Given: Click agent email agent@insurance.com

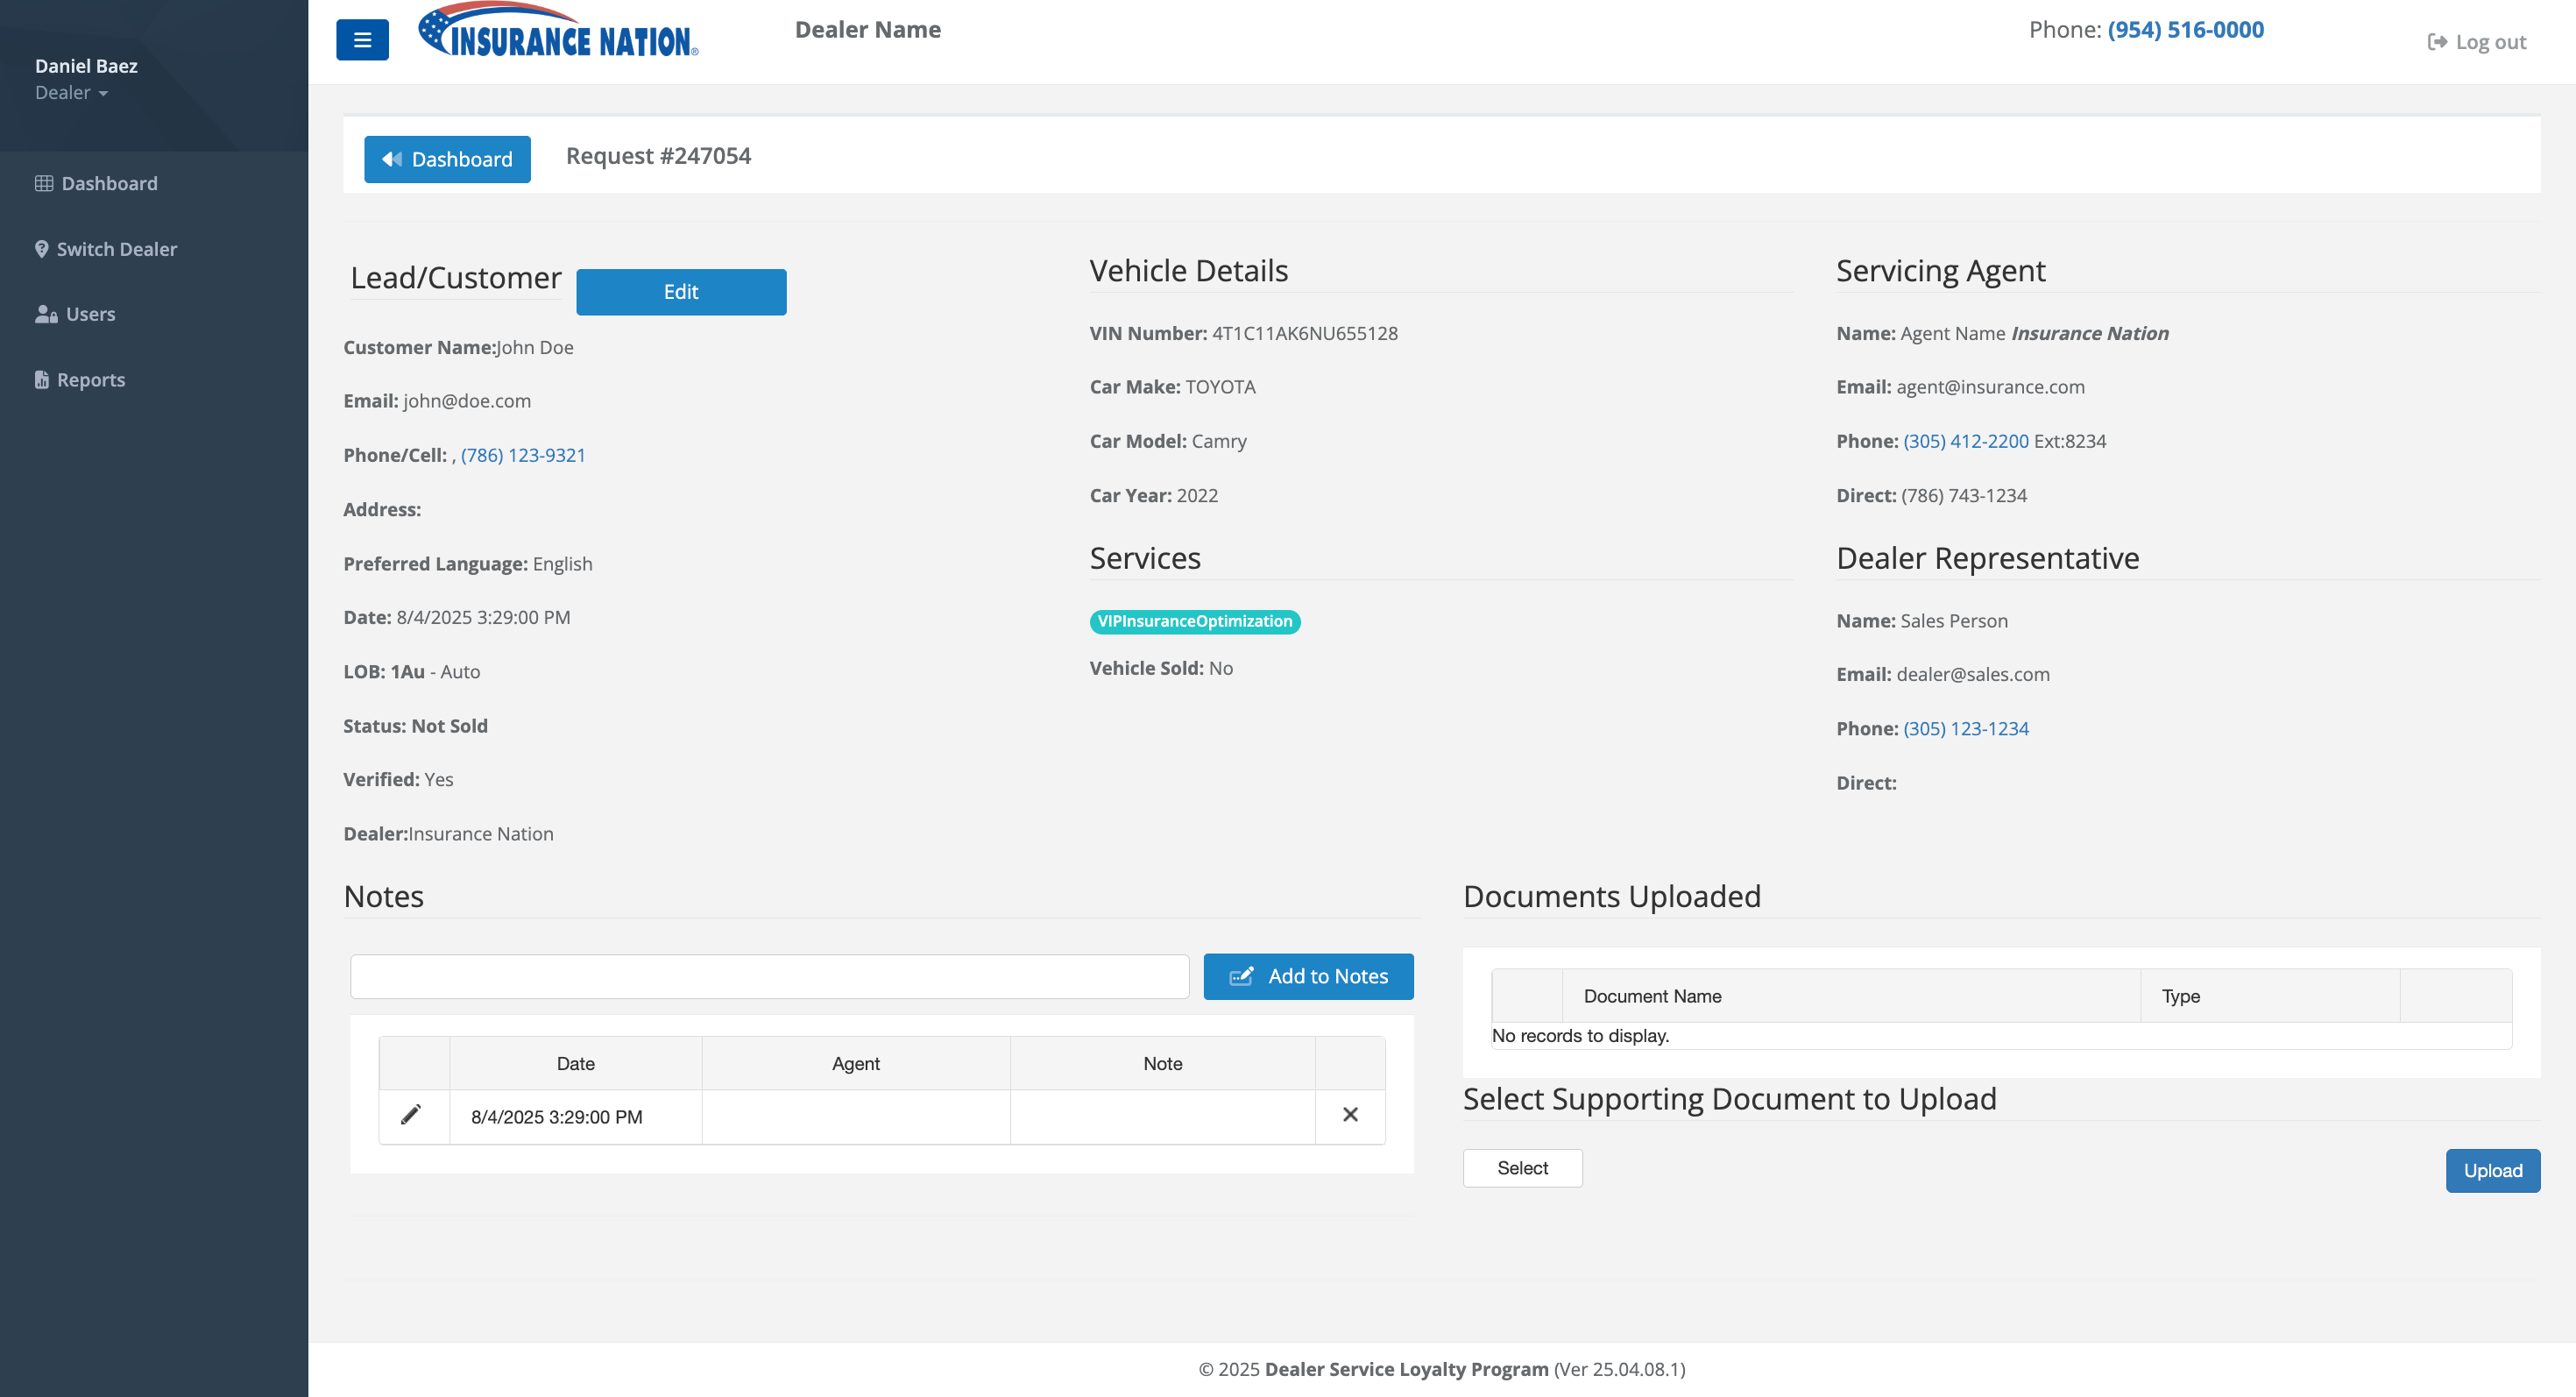Looking at the screenshot, I should [x=1990, y=387].
